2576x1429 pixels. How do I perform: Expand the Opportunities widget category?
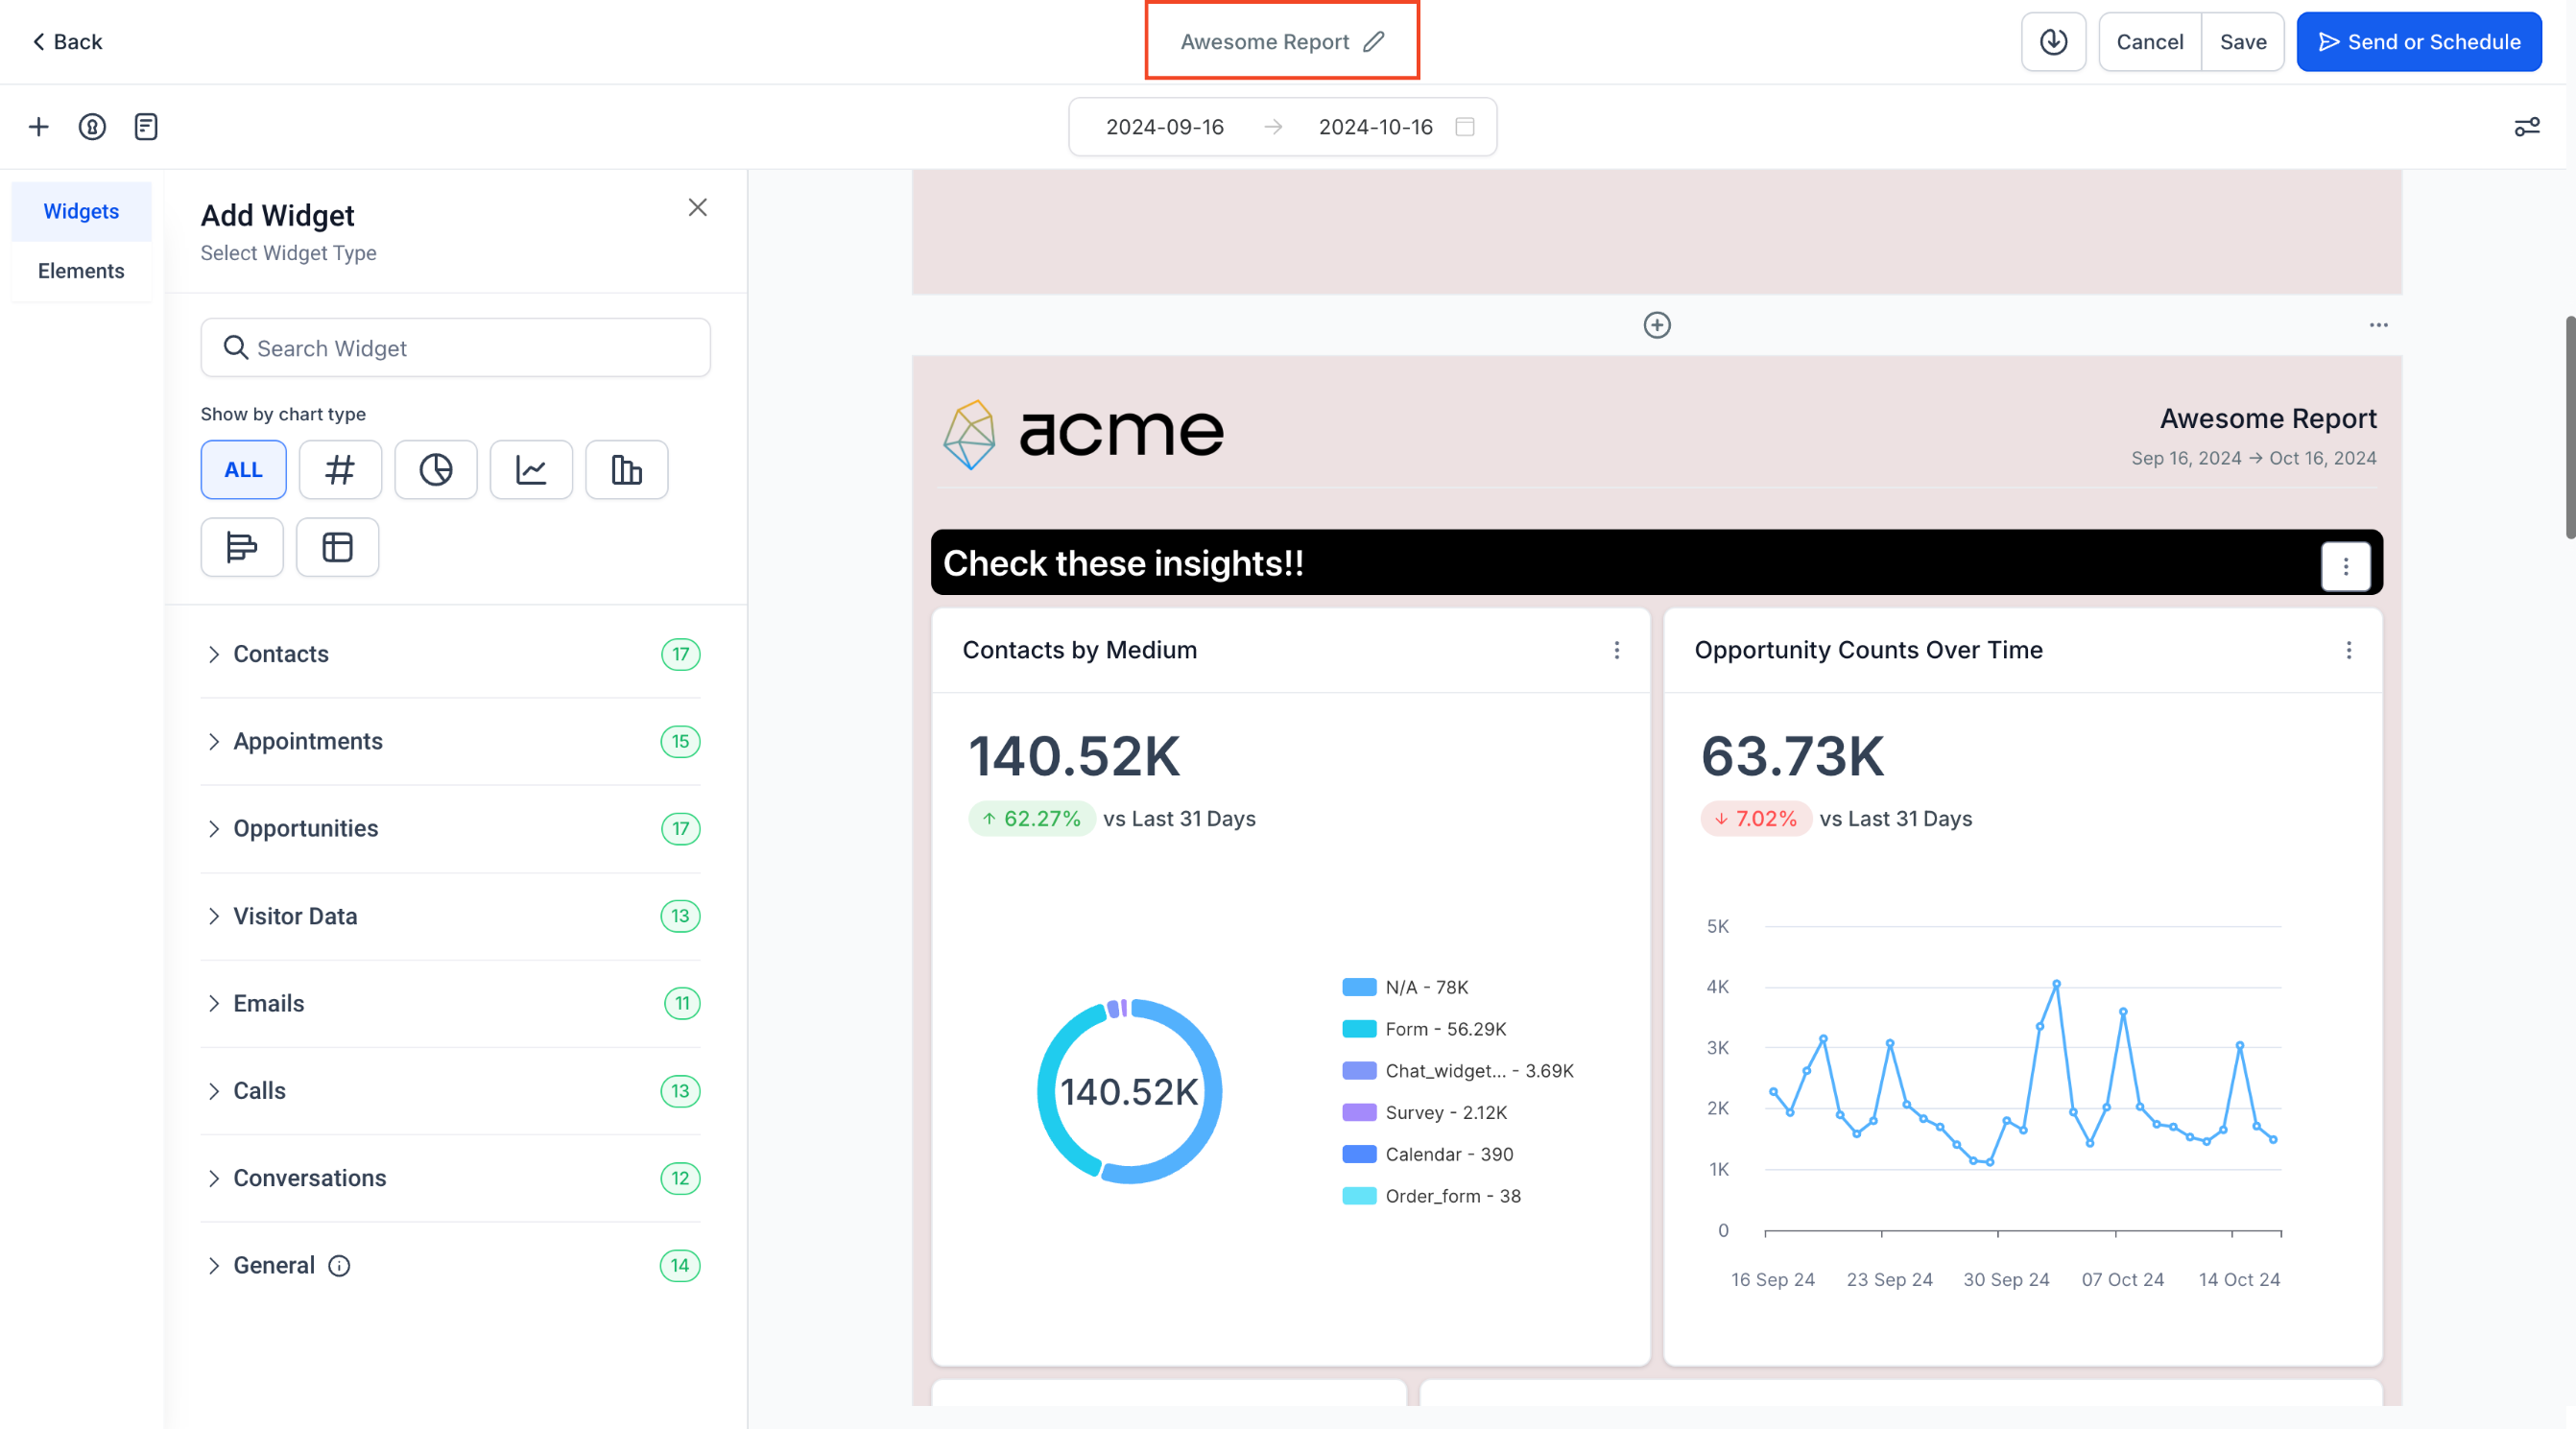305,828
